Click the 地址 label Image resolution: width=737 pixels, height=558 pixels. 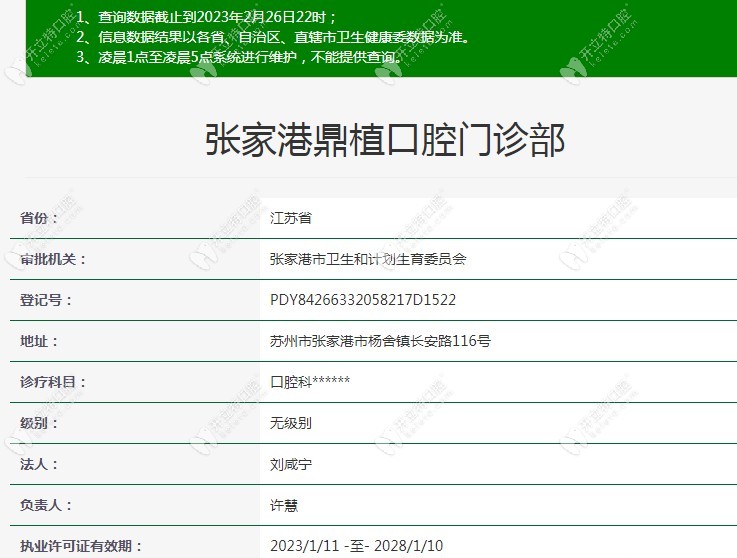point(39,341)
